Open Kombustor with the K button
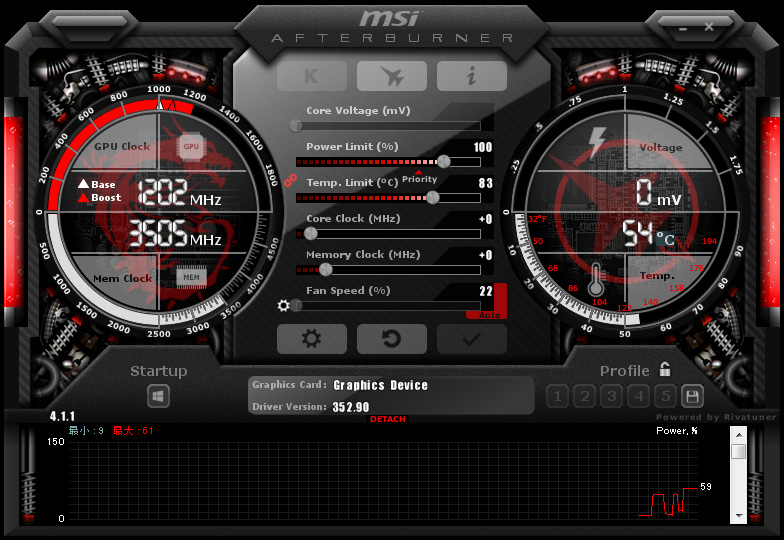 [x=312, y=76]
